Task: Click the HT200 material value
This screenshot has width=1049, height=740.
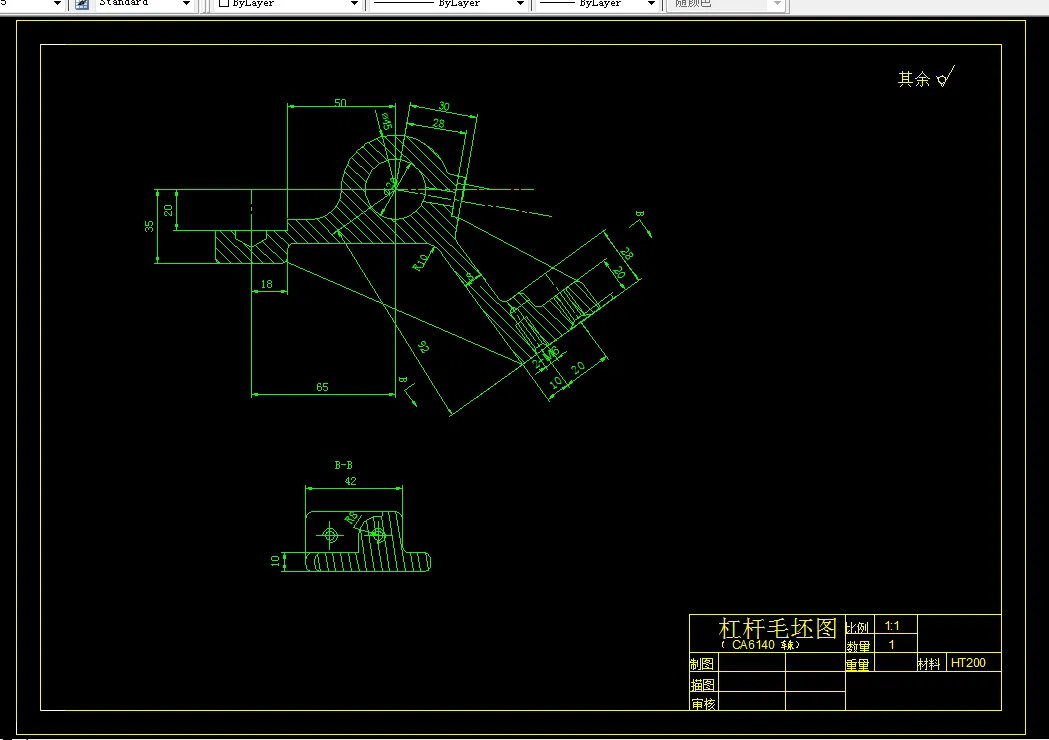Action: 968,662
